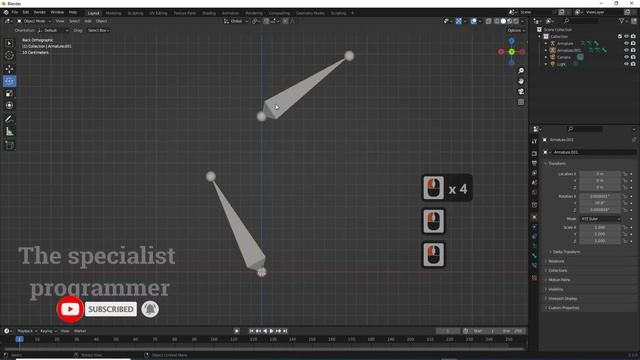Select the Scale tool
This screenshot has width=640, height=360.
[9, 93]
